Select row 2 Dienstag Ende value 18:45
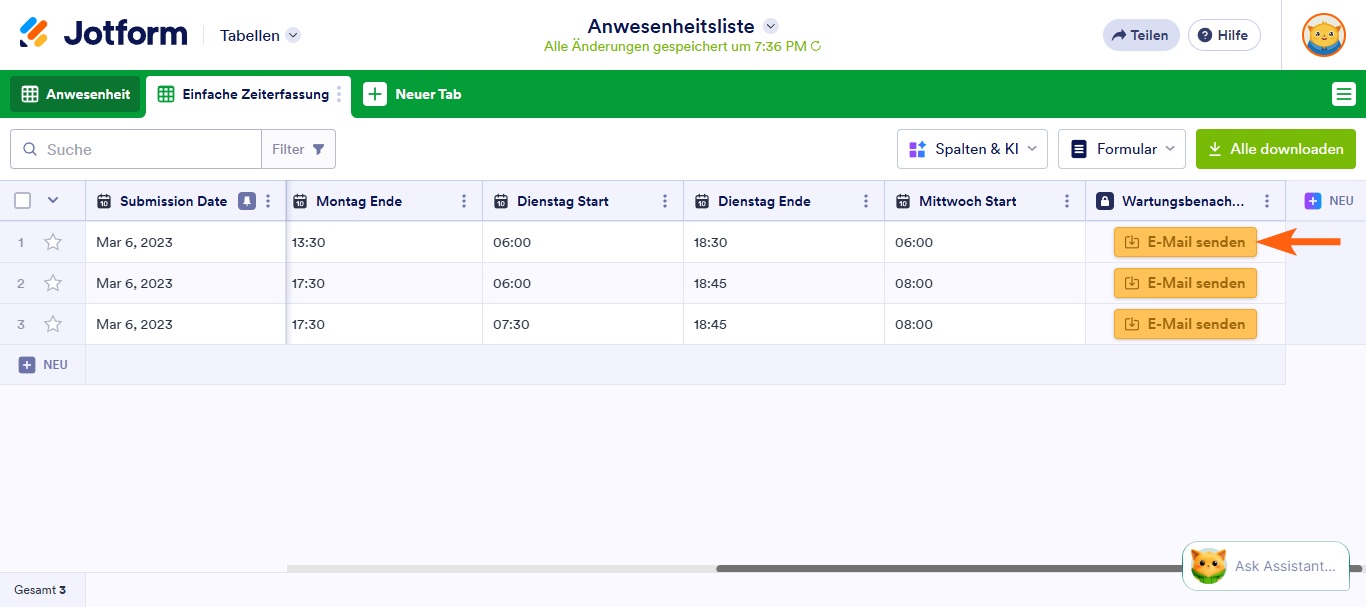 coord(784,283)
